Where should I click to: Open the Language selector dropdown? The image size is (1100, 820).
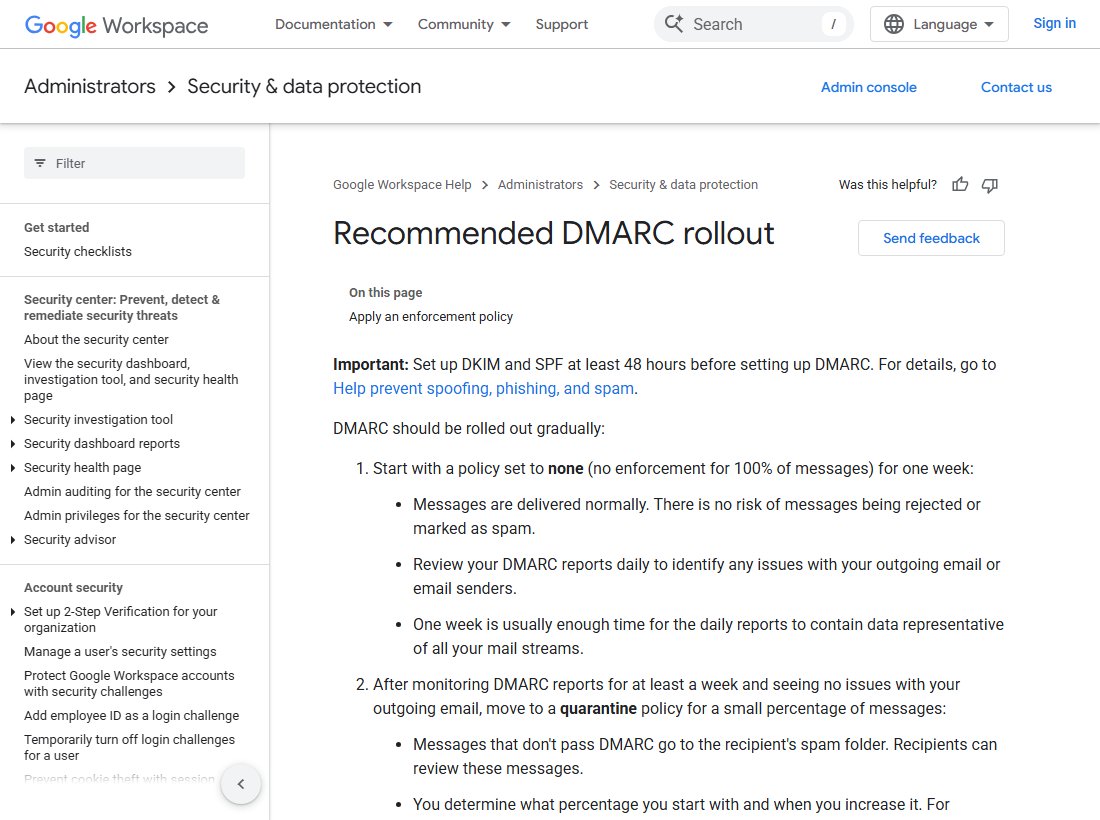click(939, 24)
